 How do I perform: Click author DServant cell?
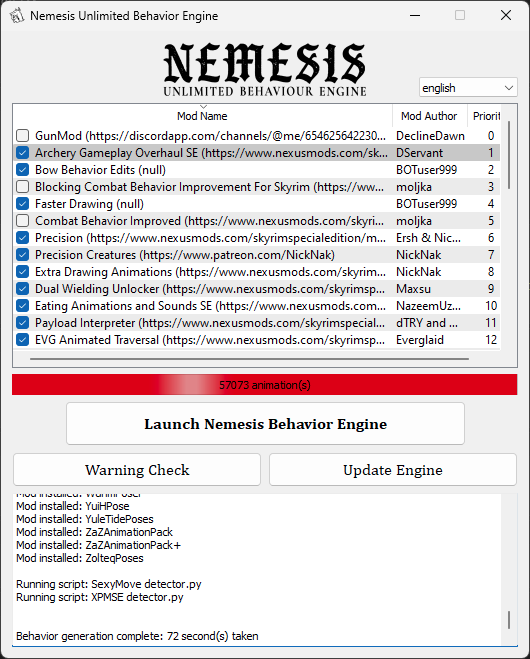419,153
